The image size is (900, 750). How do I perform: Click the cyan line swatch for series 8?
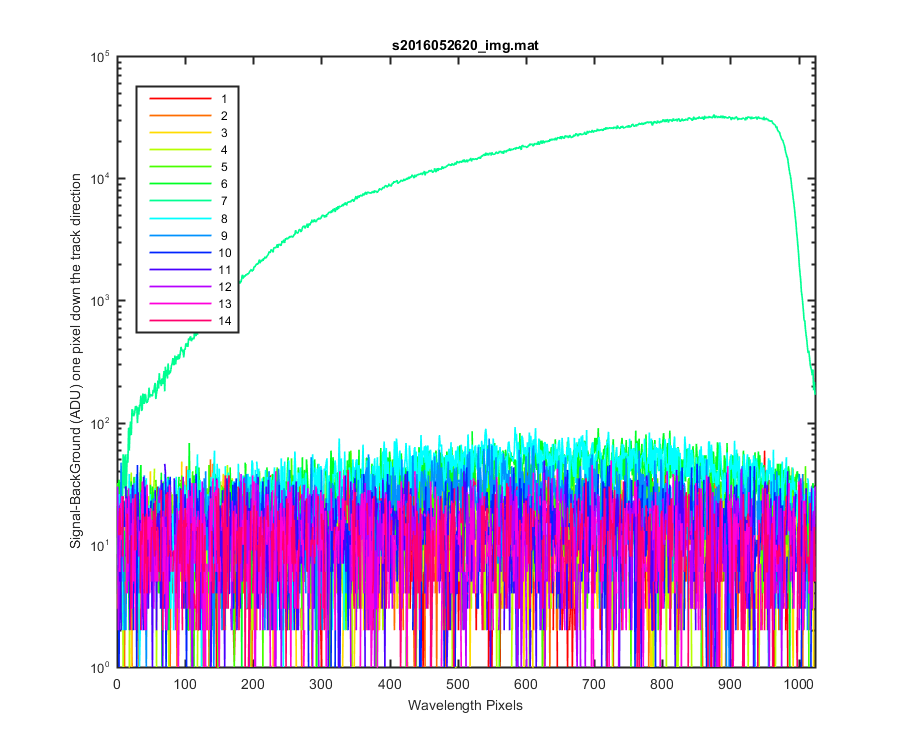[180, 219]
